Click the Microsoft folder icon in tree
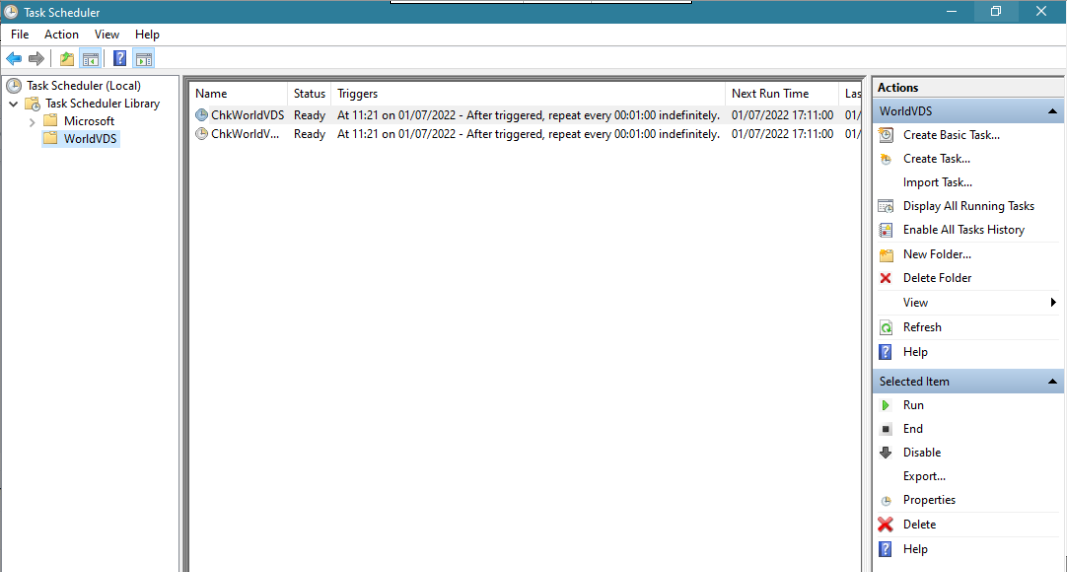This screenshot has height=572, width=1067. (x=50, y=120)
